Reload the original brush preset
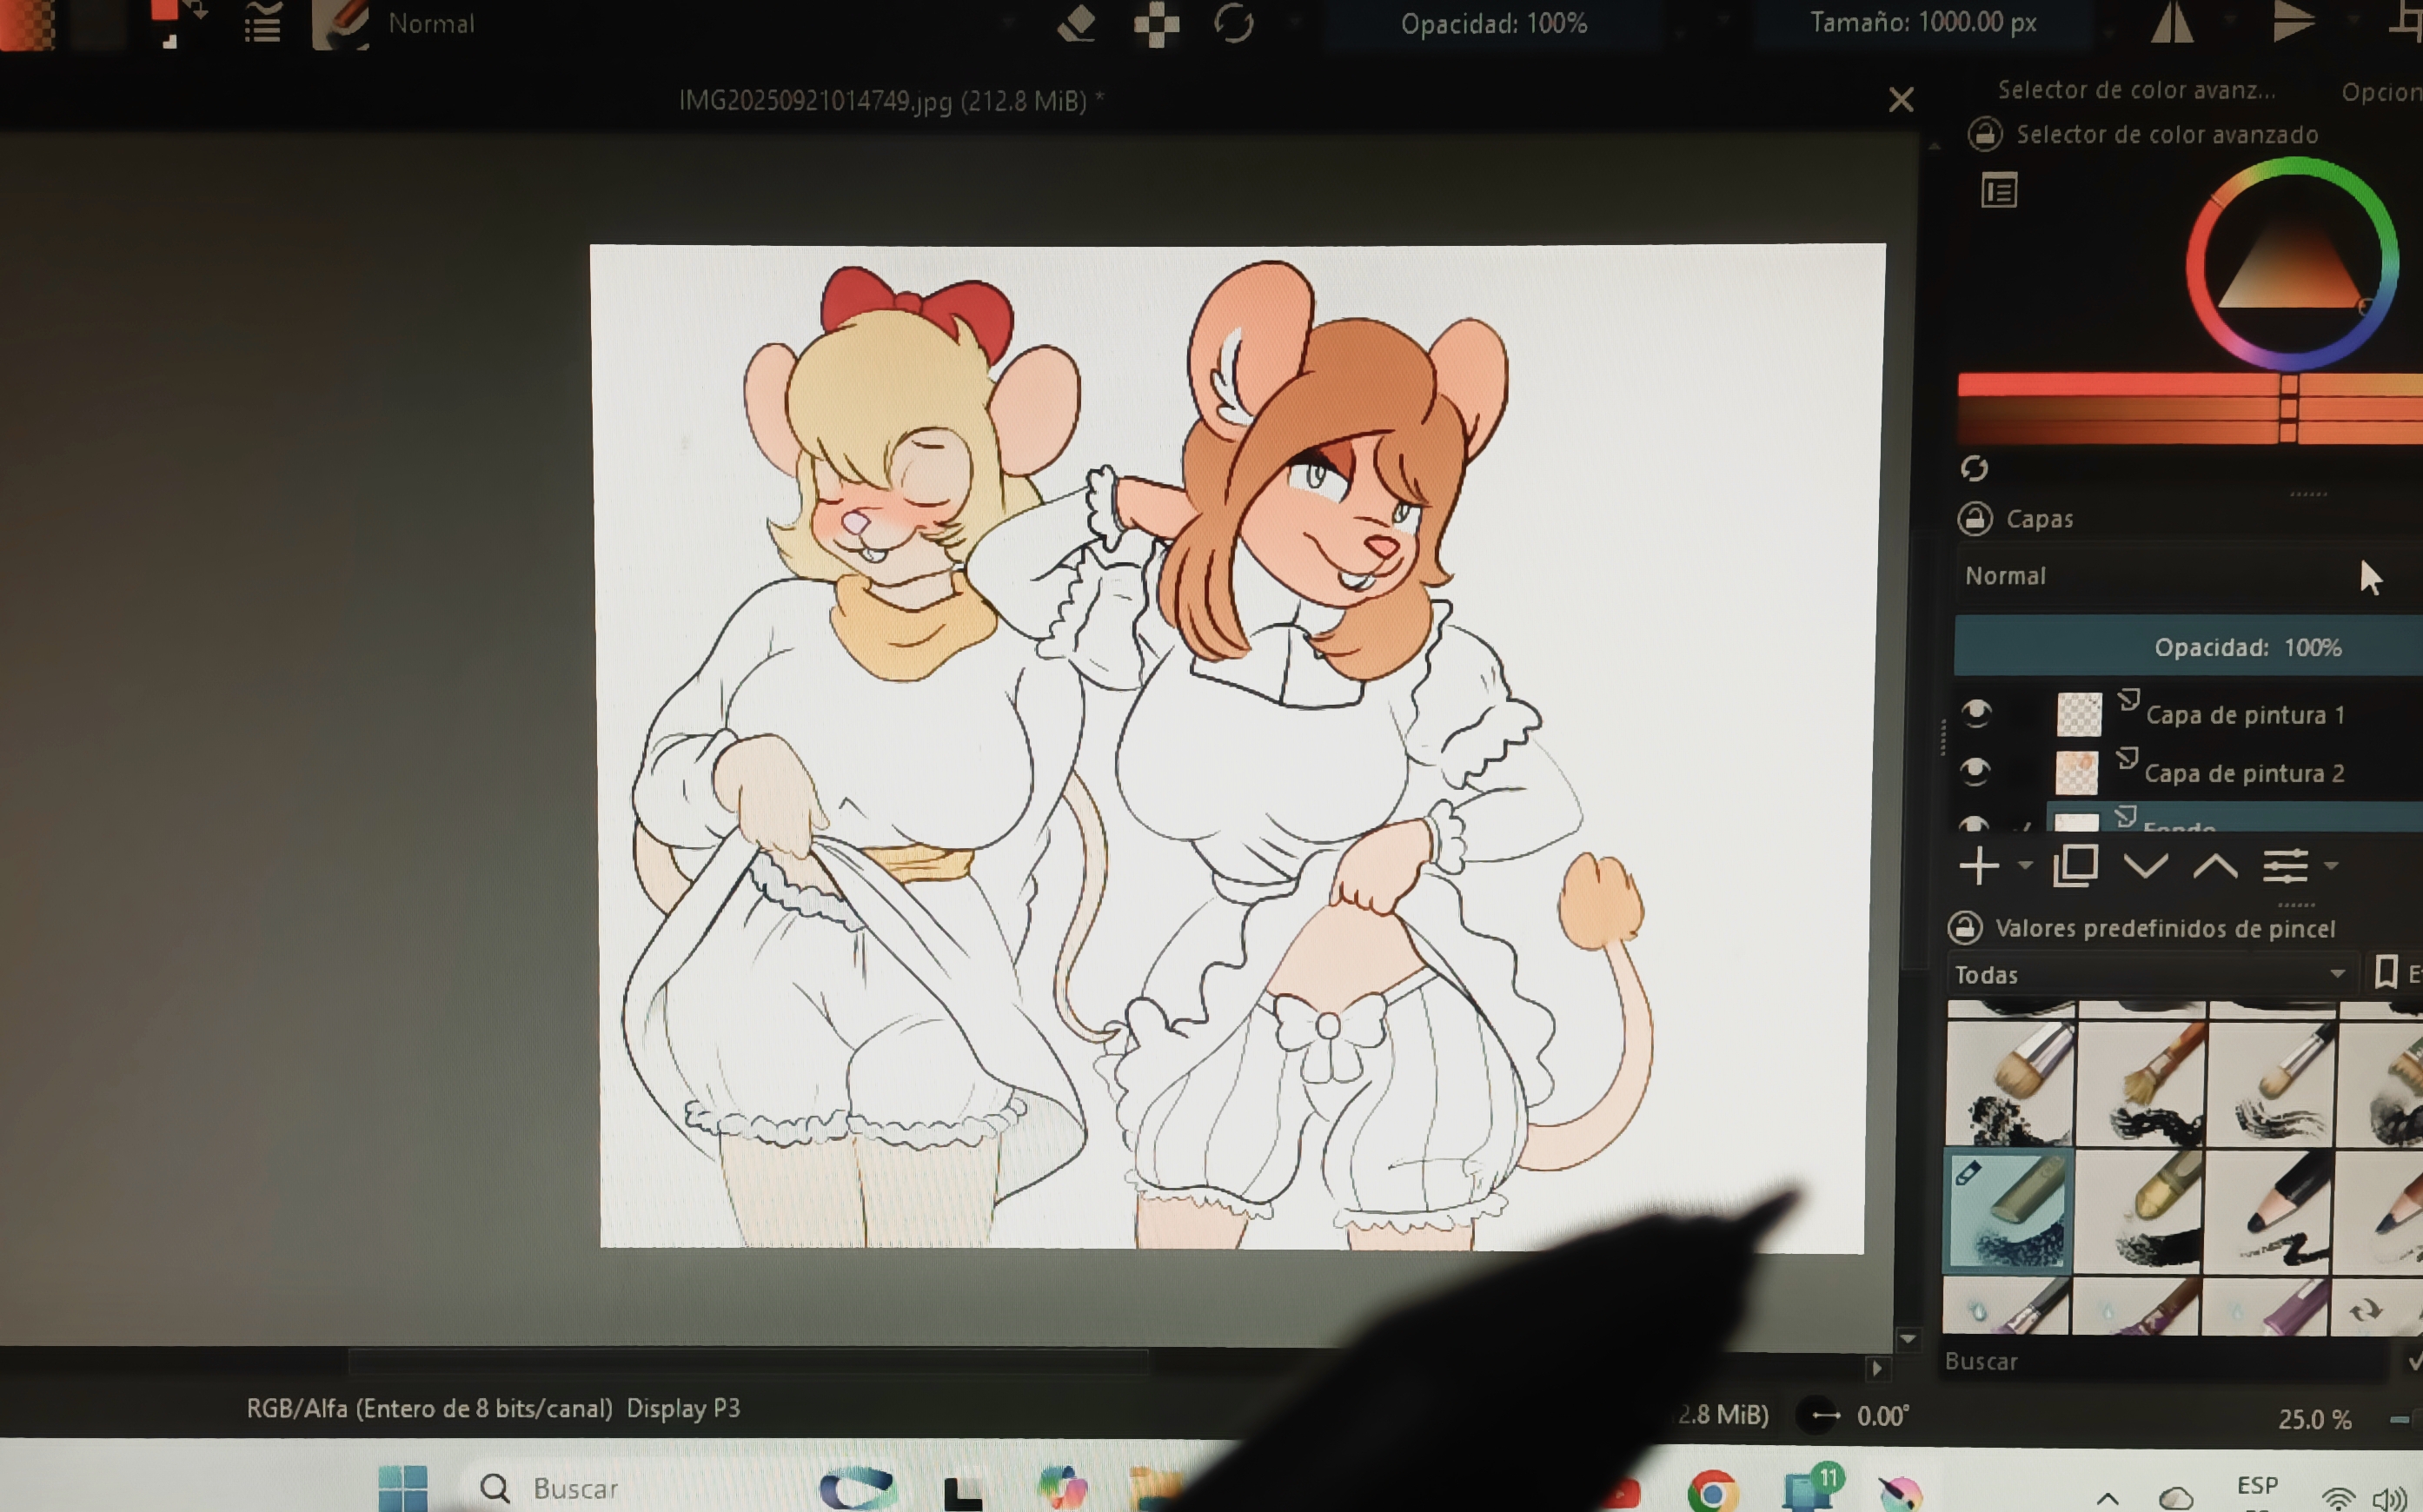The image size is (2423, 1512). 1234,23
